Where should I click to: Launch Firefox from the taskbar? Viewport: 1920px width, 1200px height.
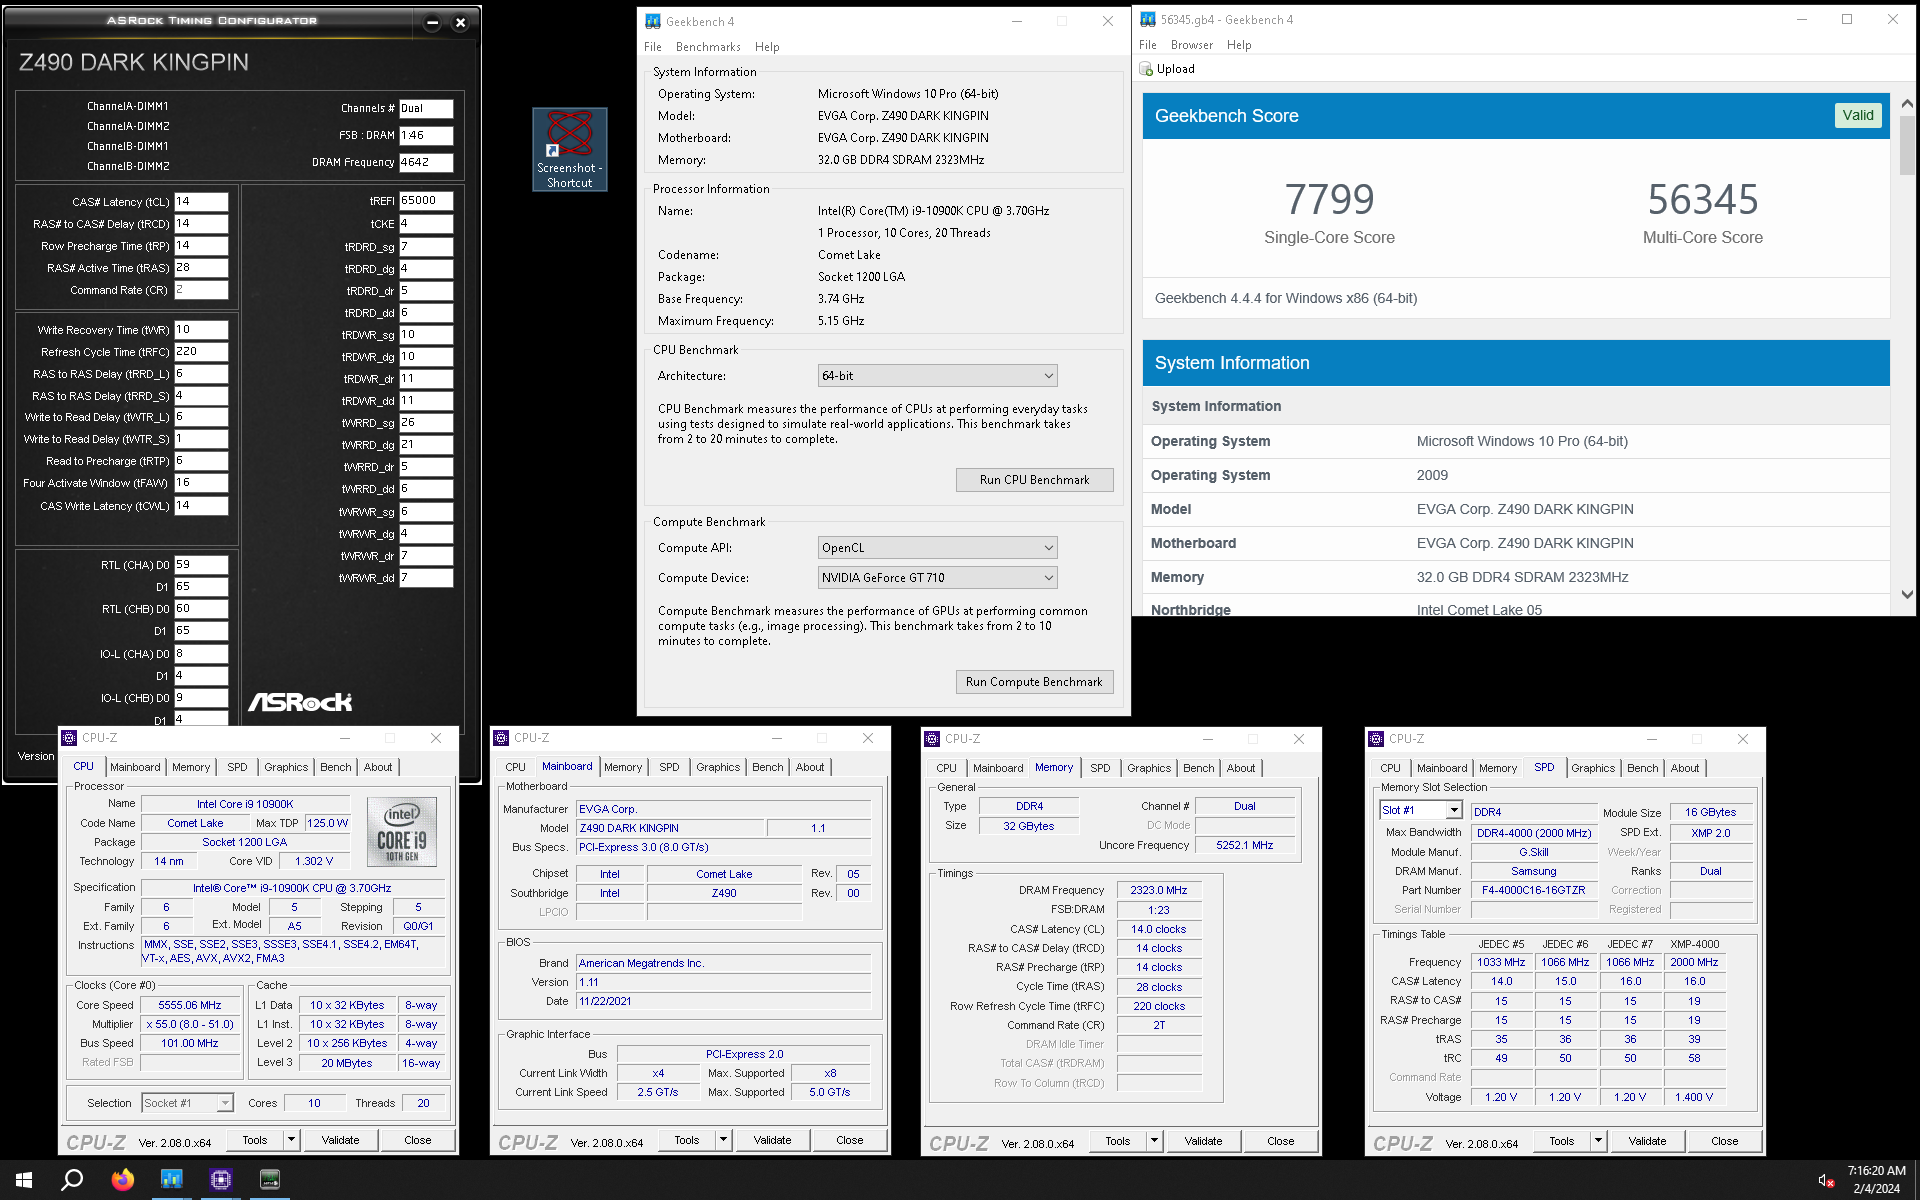tap(122, 1180)
